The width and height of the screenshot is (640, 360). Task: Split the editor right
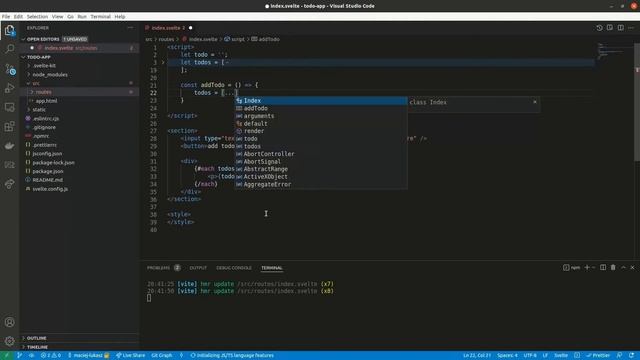(620, 28)
